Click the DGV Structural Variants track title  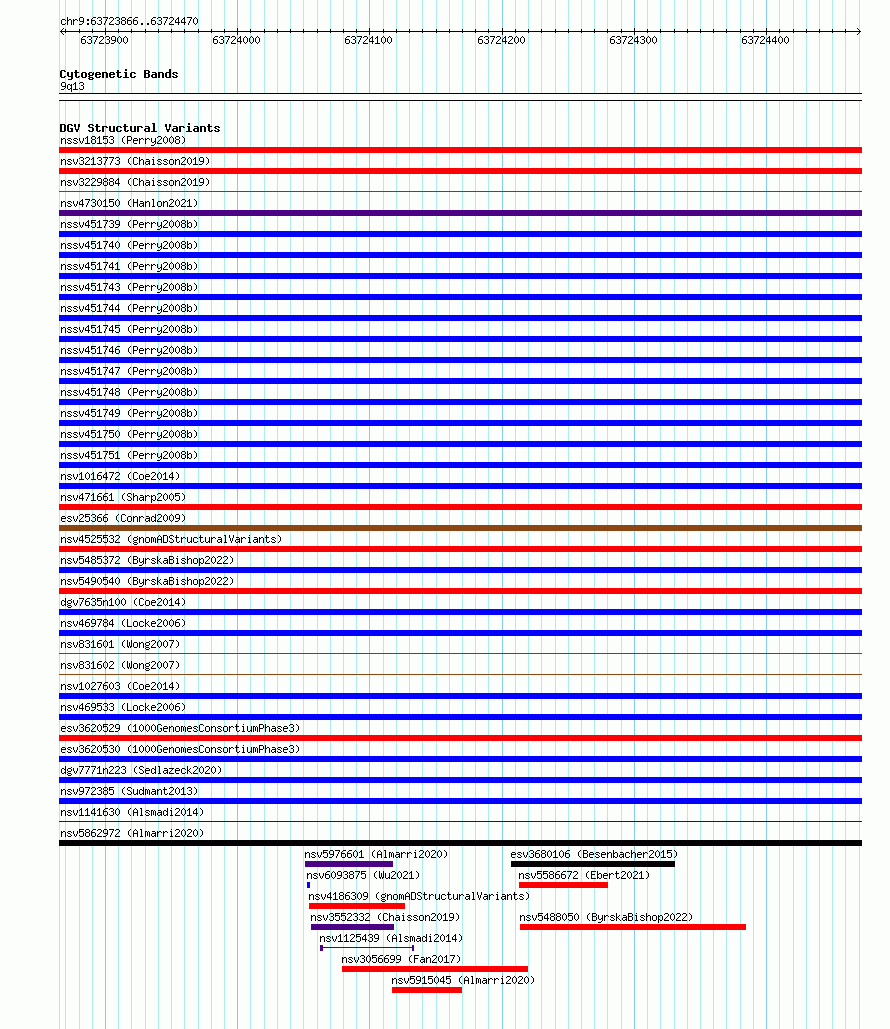(x=140, y=128)
